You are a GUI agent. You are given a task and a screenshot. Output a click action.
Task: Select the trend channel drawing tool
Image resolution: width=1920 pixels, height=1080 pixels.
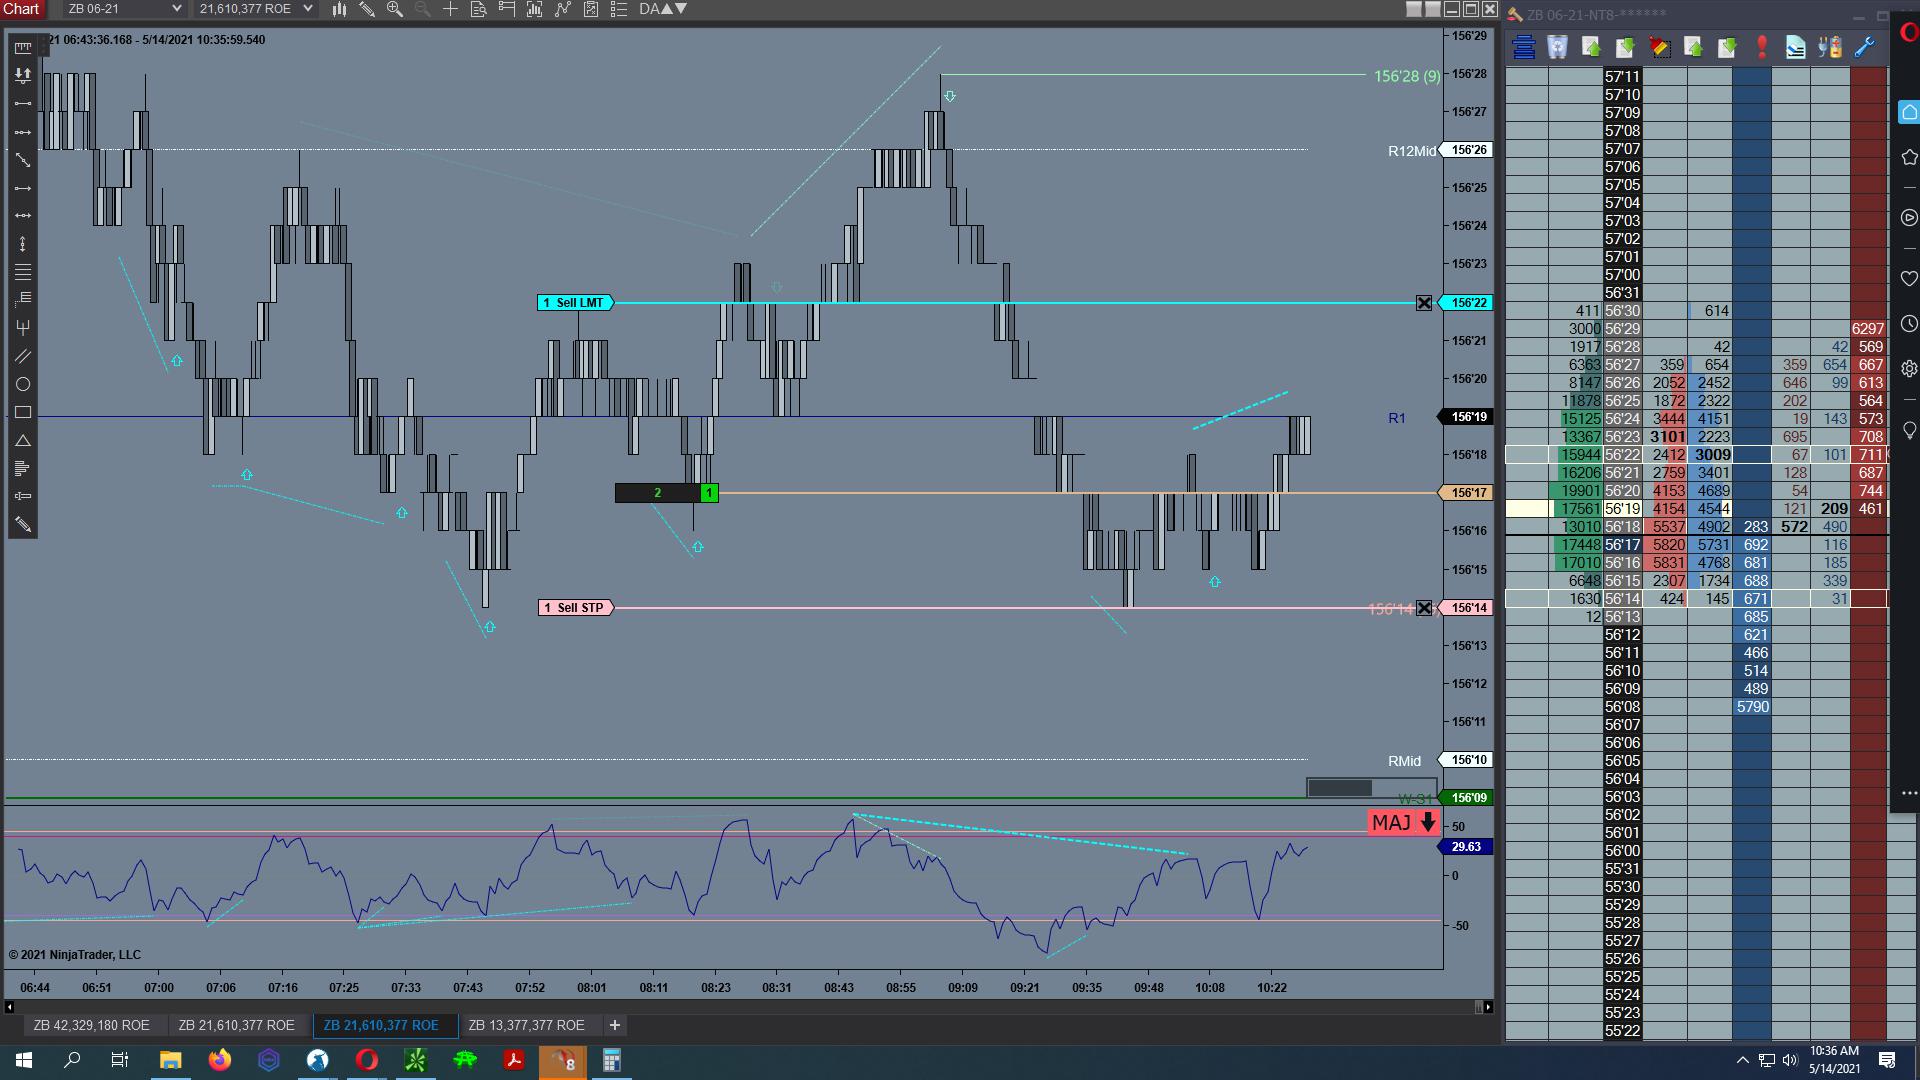pos(22,356)
